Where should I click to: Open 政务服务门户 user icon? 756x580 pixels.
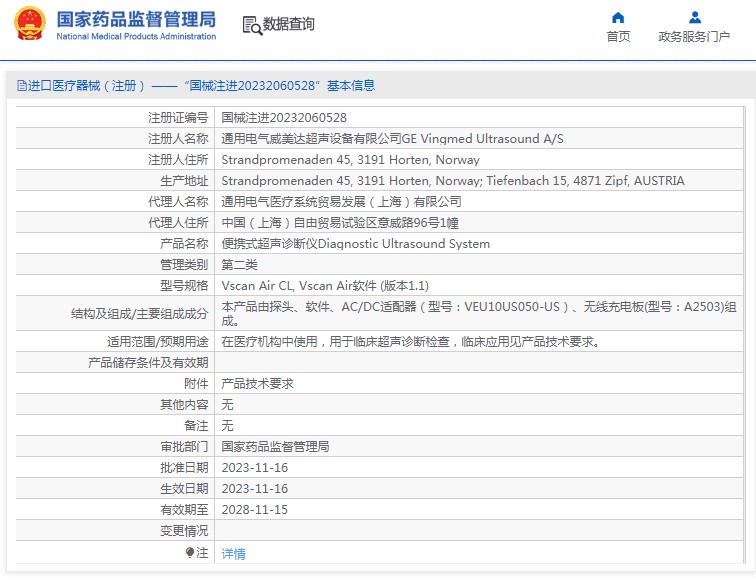click(x=694, y=18)
